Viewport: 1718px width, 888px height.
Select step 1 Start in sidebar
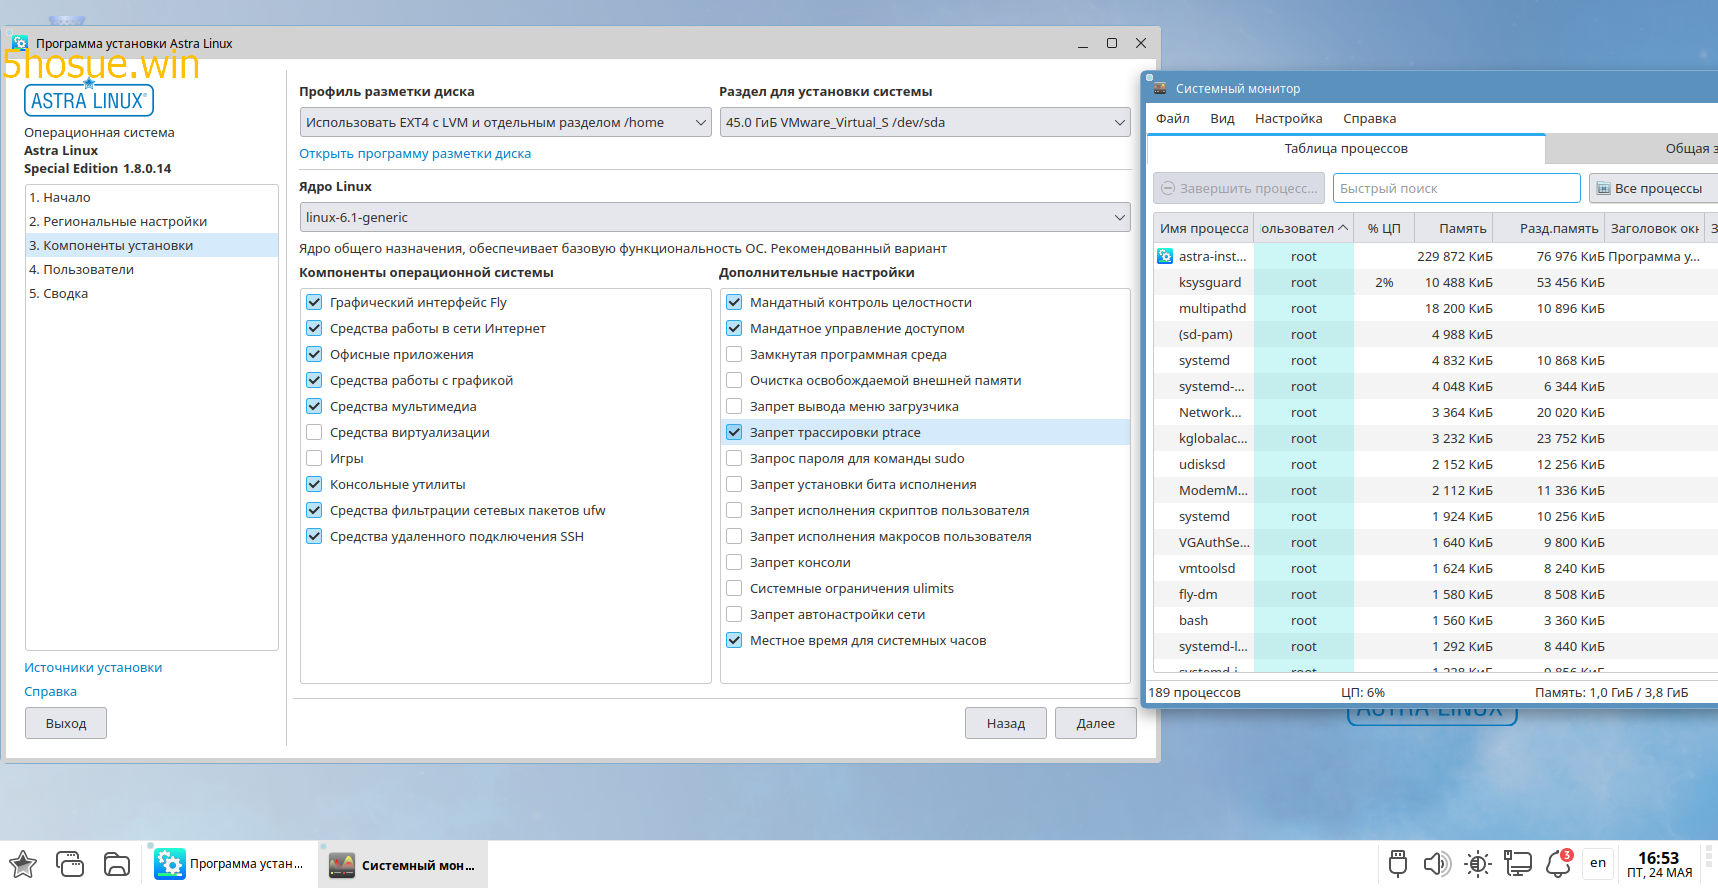point(152,197)
